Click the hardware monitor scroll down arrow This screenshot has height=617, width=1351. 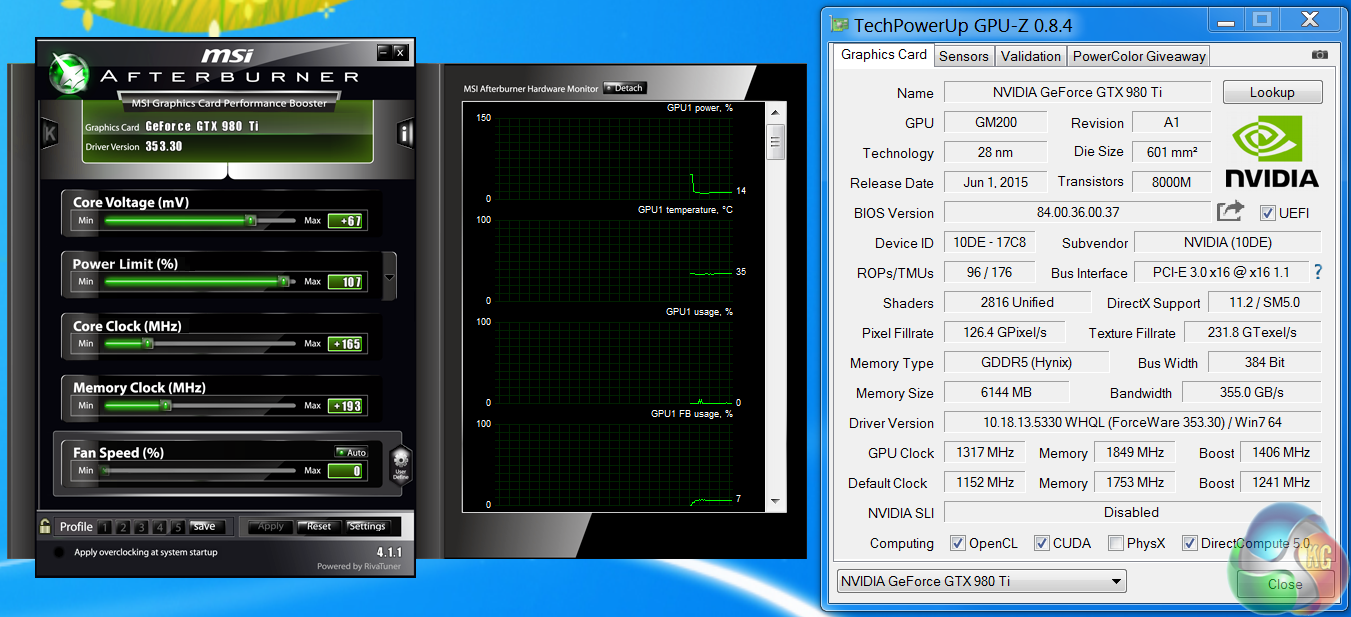pyautogui.click(x=775, y=501)
